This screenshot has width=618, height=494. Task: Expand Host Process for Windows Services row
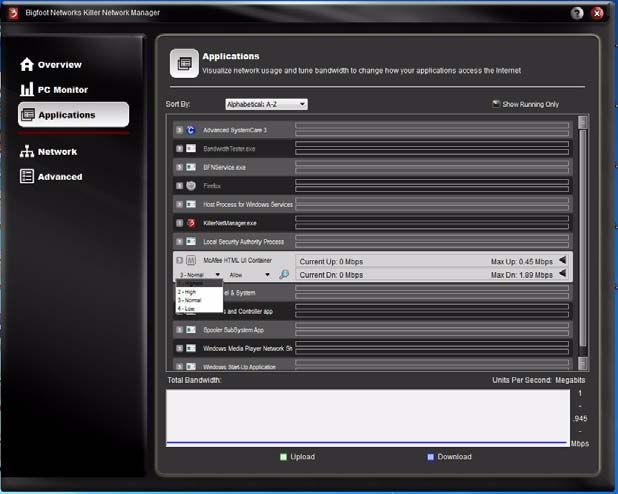point(179,204)
